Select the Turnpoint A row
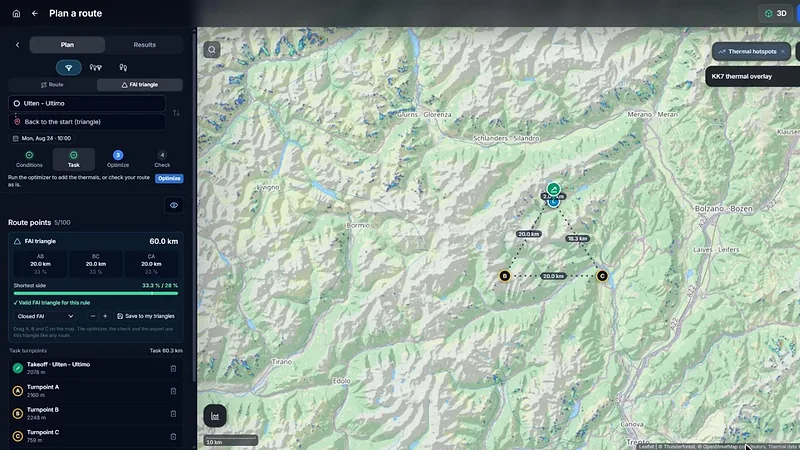 95,391
